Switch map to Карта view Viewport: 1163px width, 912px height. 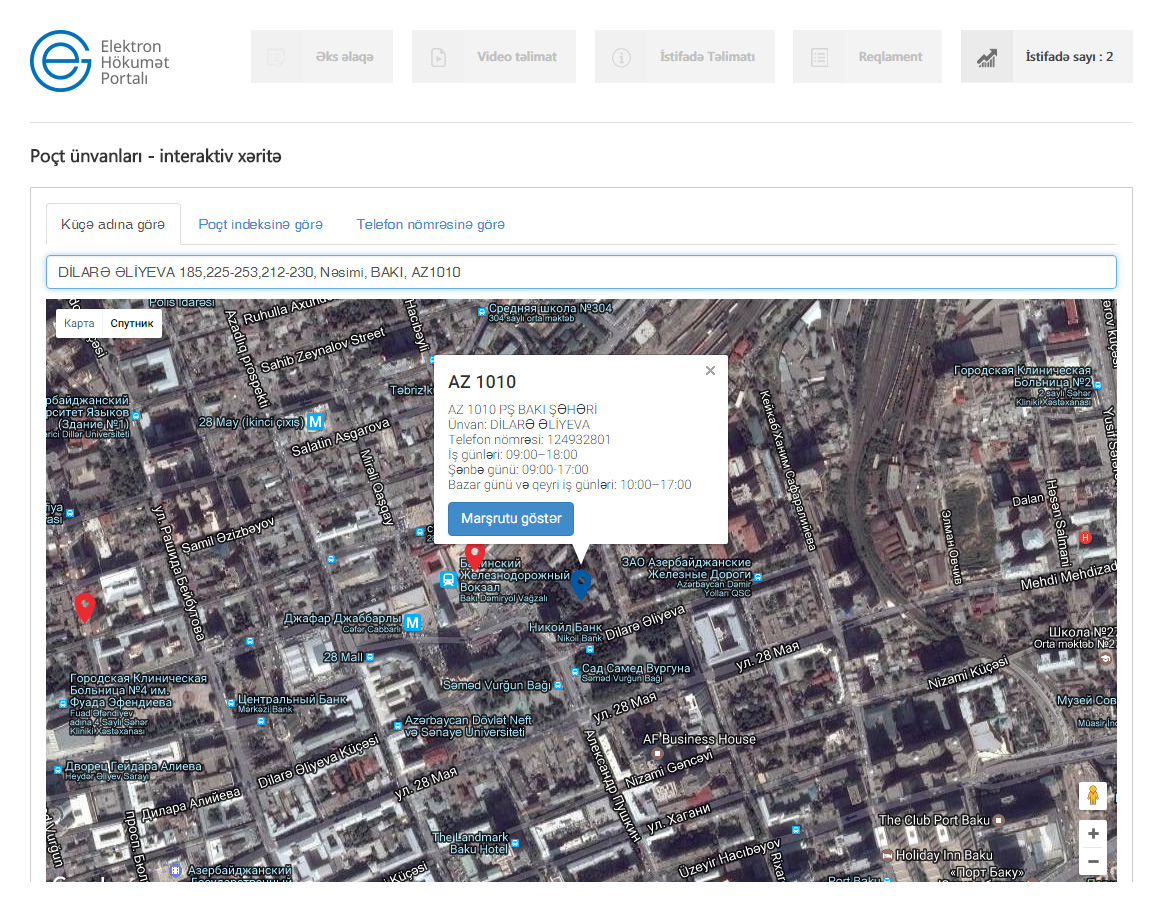(x=79, y=323)
